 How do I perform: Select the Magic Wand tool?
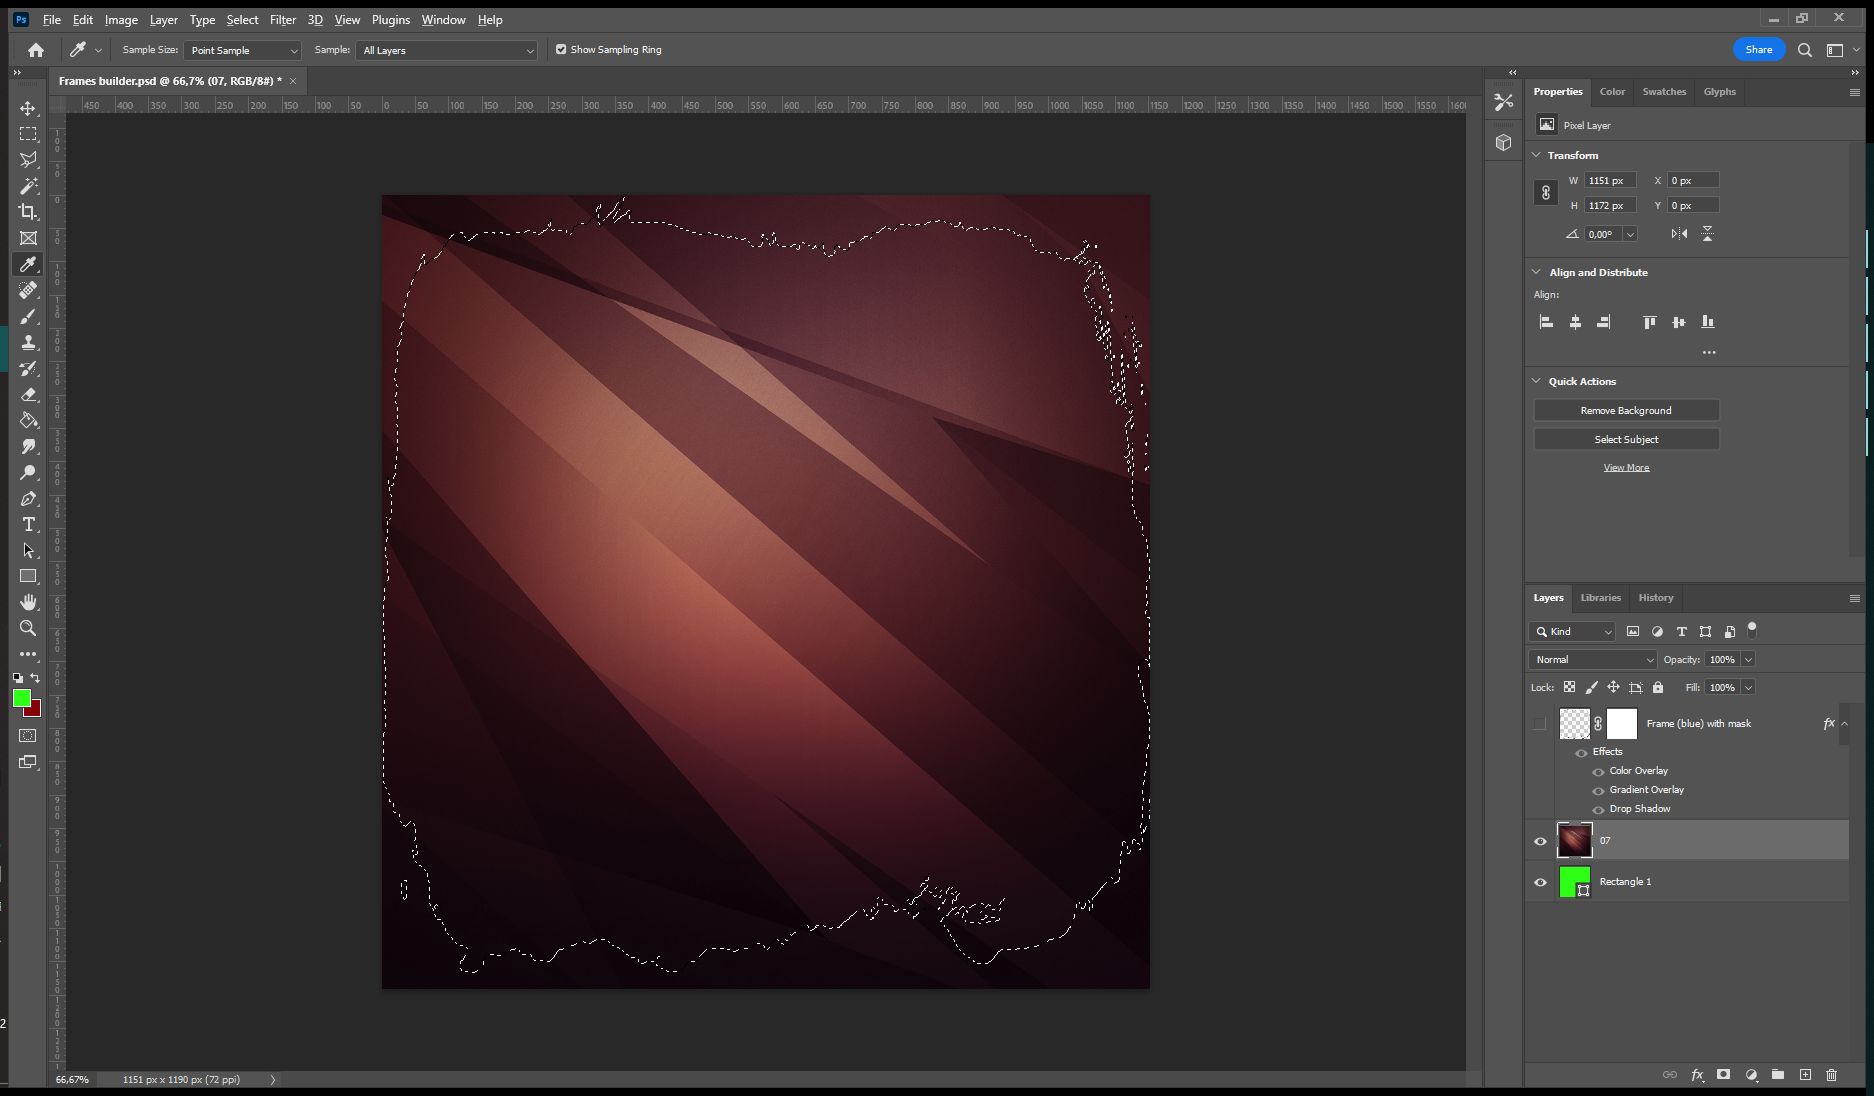click(28, 186)
